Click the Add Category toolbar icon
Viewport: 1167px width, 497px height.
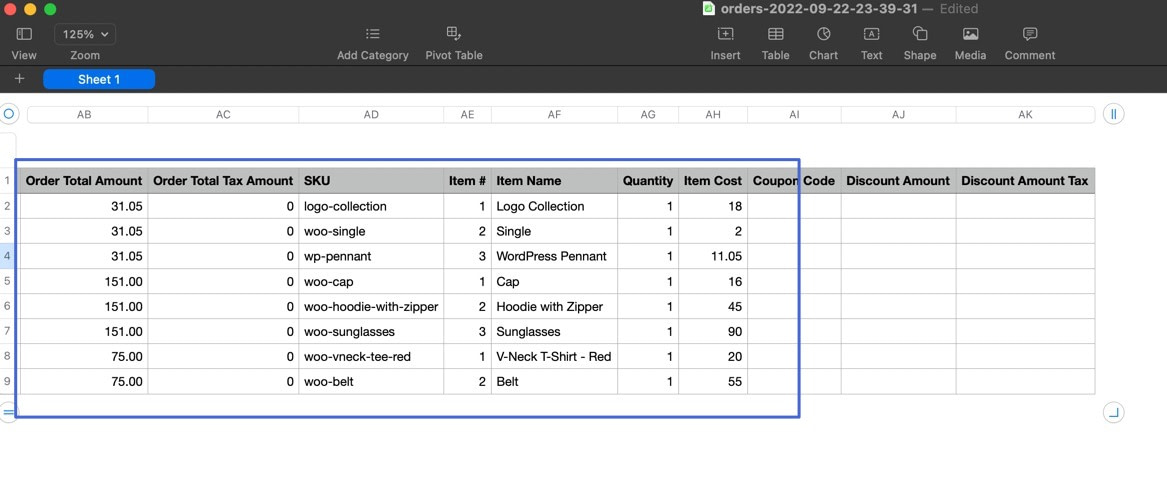[x=373, y=34]
